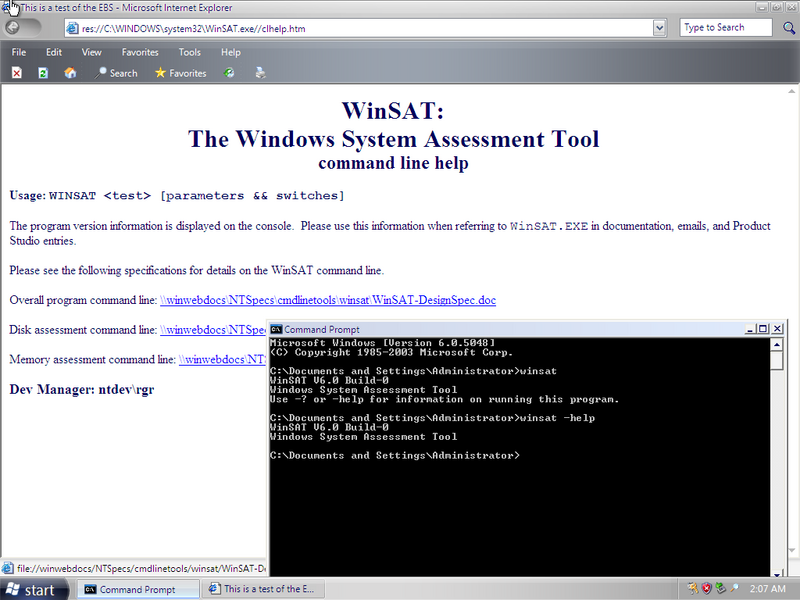
Task: Click the green Refresh page icon
Action: click(x=43, y=73)
